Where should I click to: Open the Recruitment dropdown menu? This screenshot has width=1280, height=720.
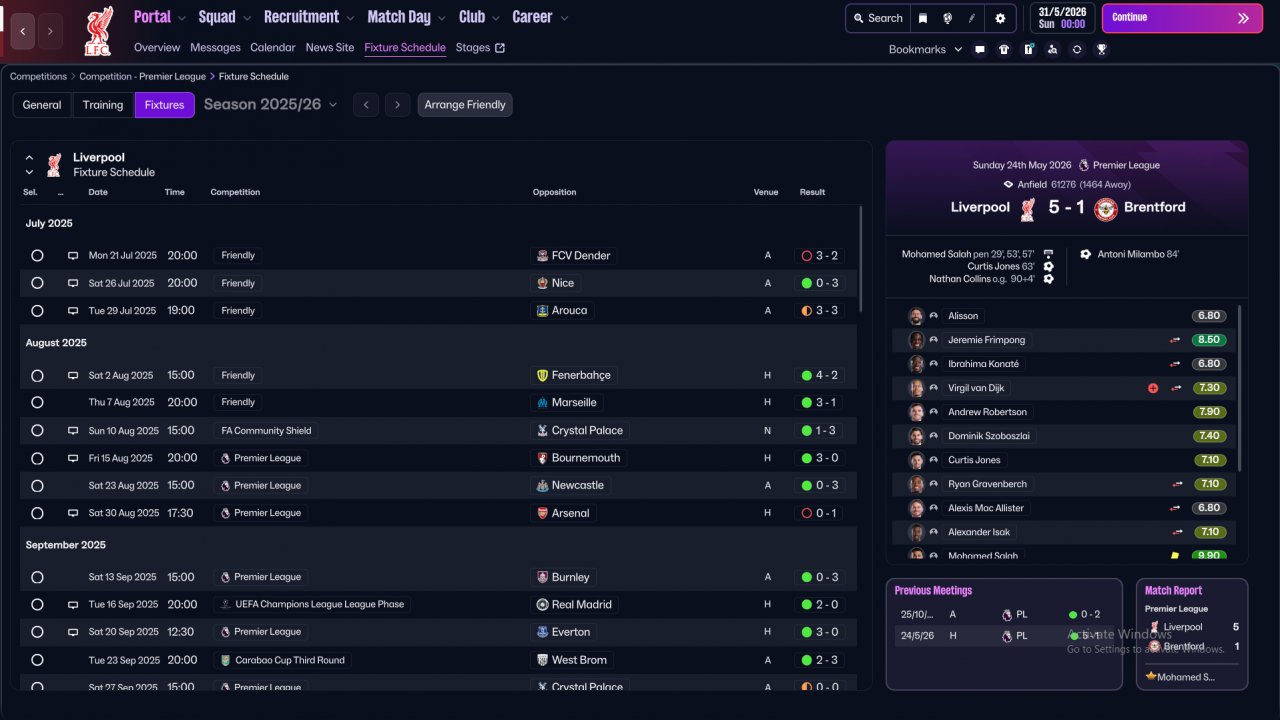(x=309, y=17)
